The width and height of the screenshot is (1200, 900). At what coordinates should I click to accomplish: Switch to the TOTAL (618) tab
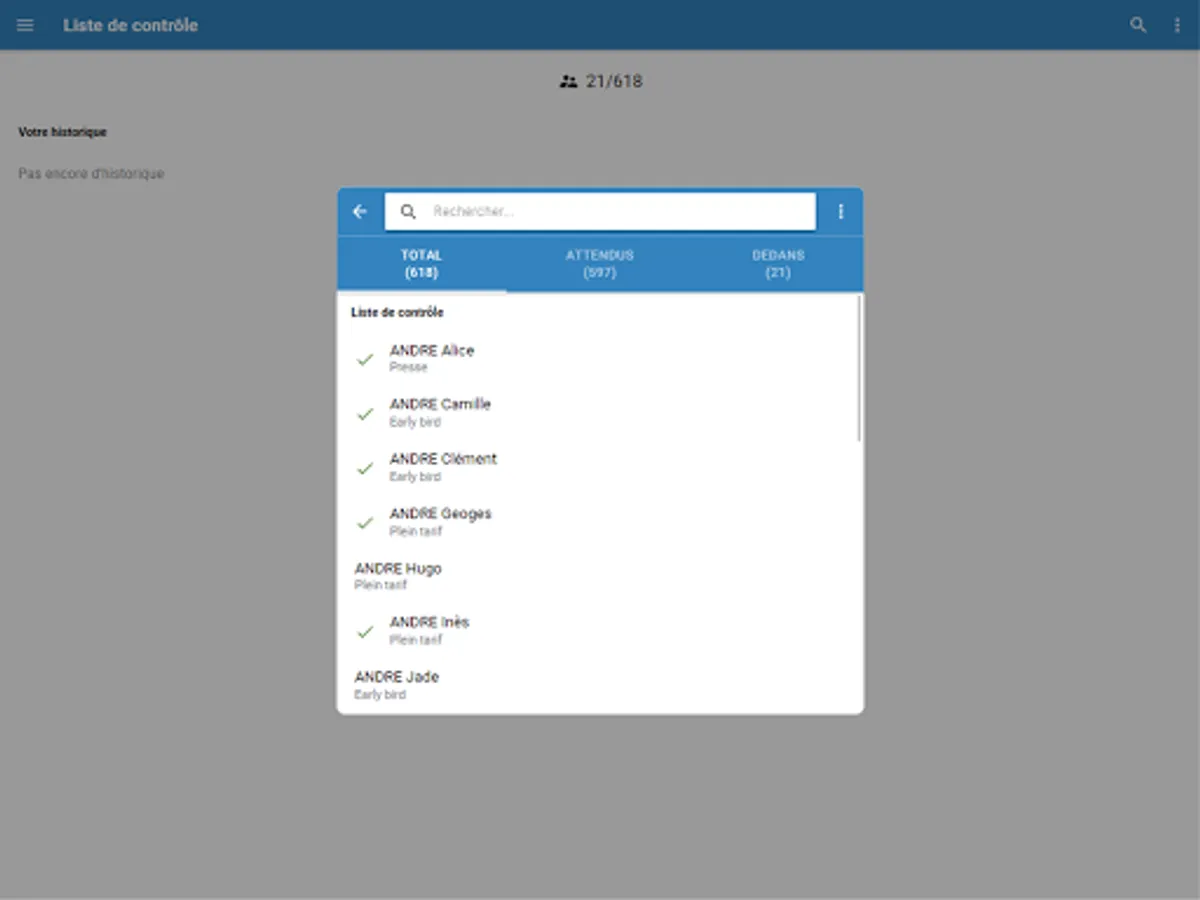pyautogui.click(x=421, y=264)
